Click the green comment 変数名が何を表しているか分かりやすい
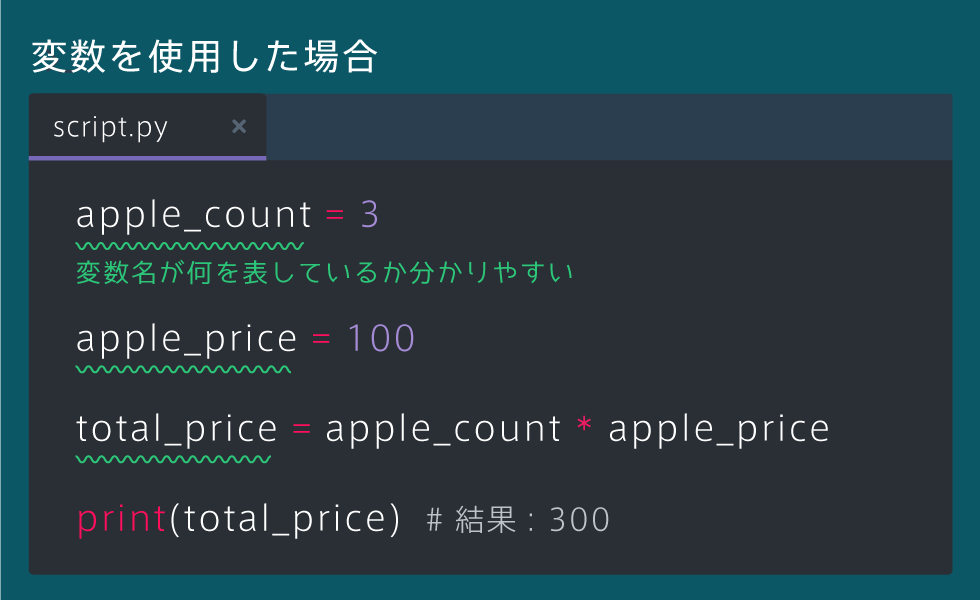Image resolution: width=980 pixels, height=600 pixels. coord(324,272)
